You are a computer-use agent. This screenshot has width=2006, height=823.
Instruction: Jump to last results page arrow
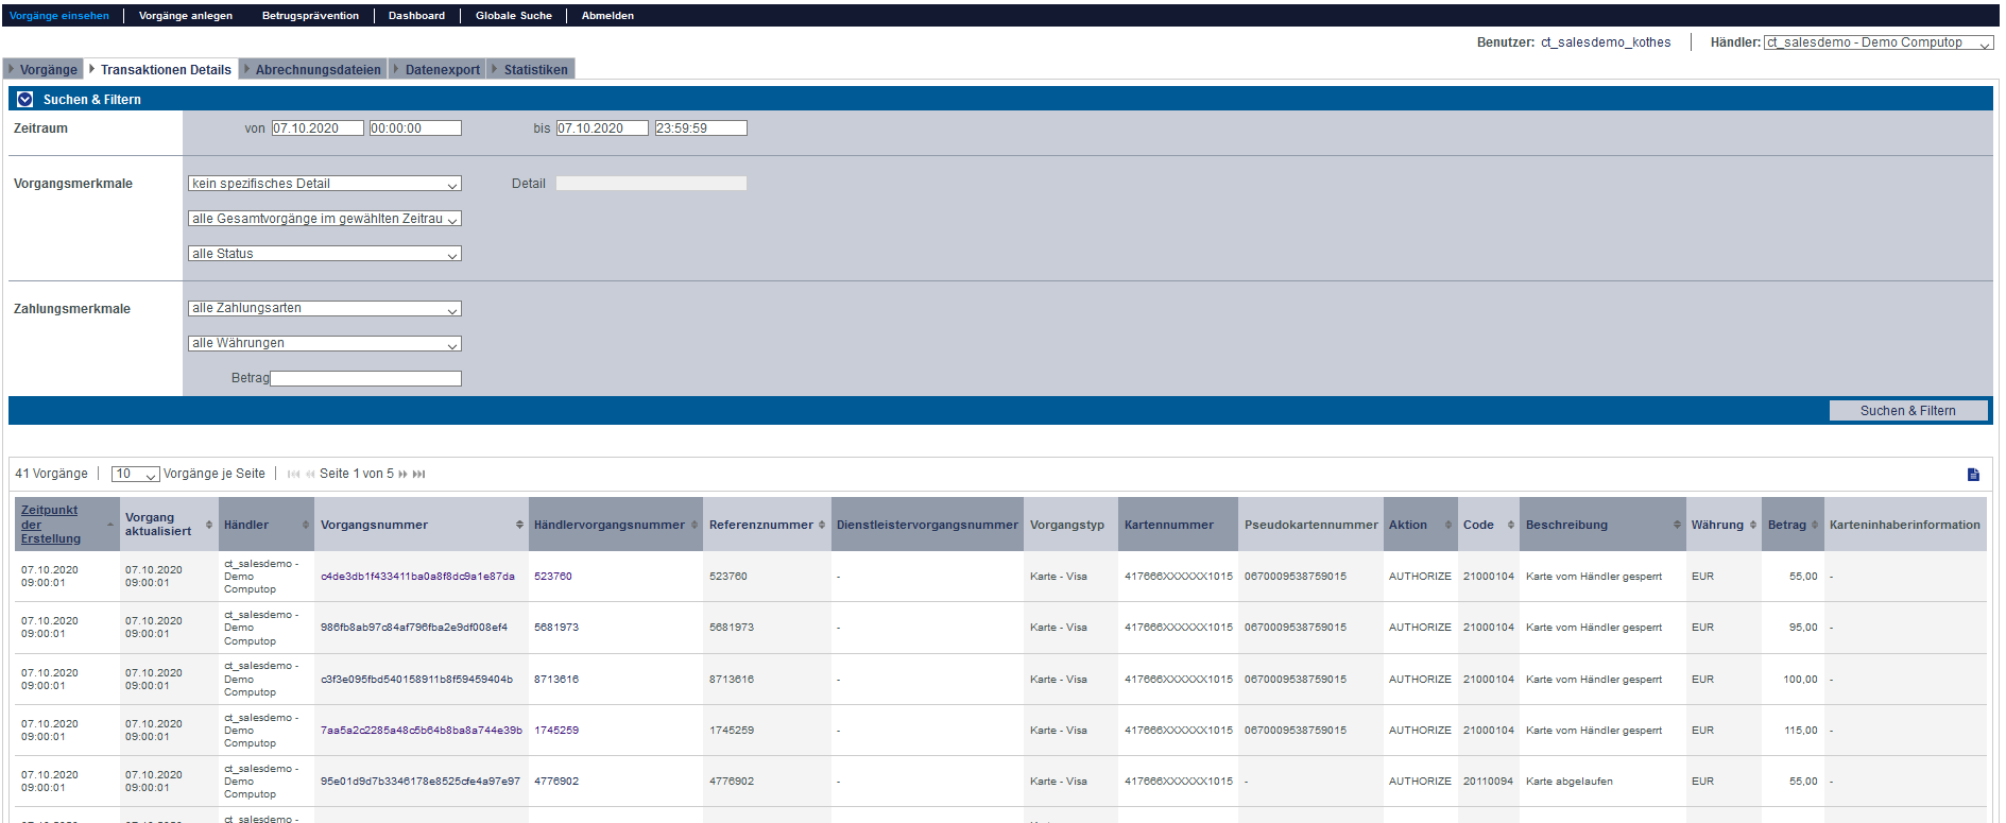[x=419, y=474]
